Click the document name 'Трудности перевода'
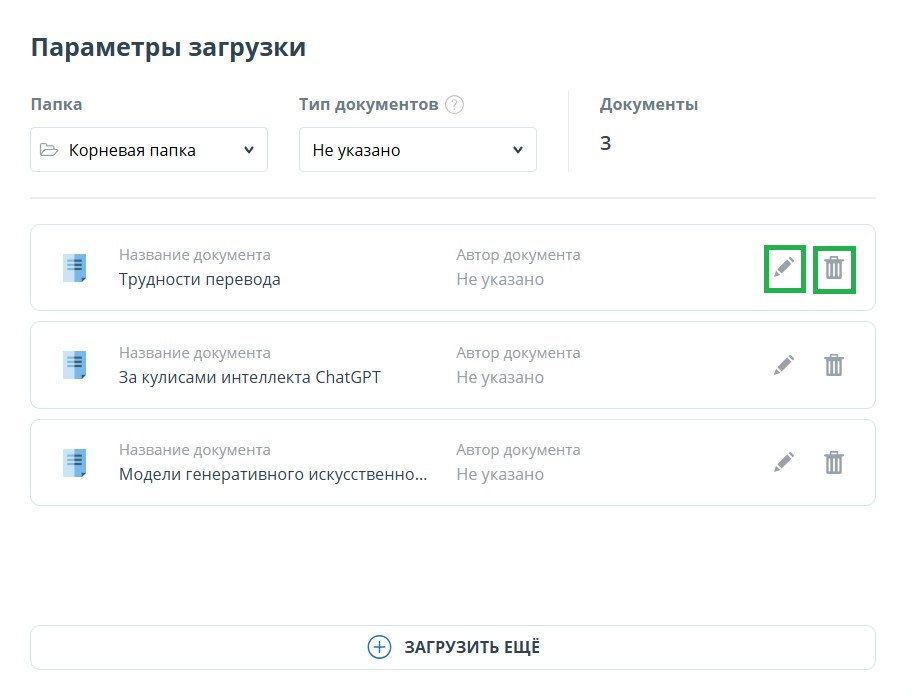Screen dimensions: 911x695 click(199, 280)
